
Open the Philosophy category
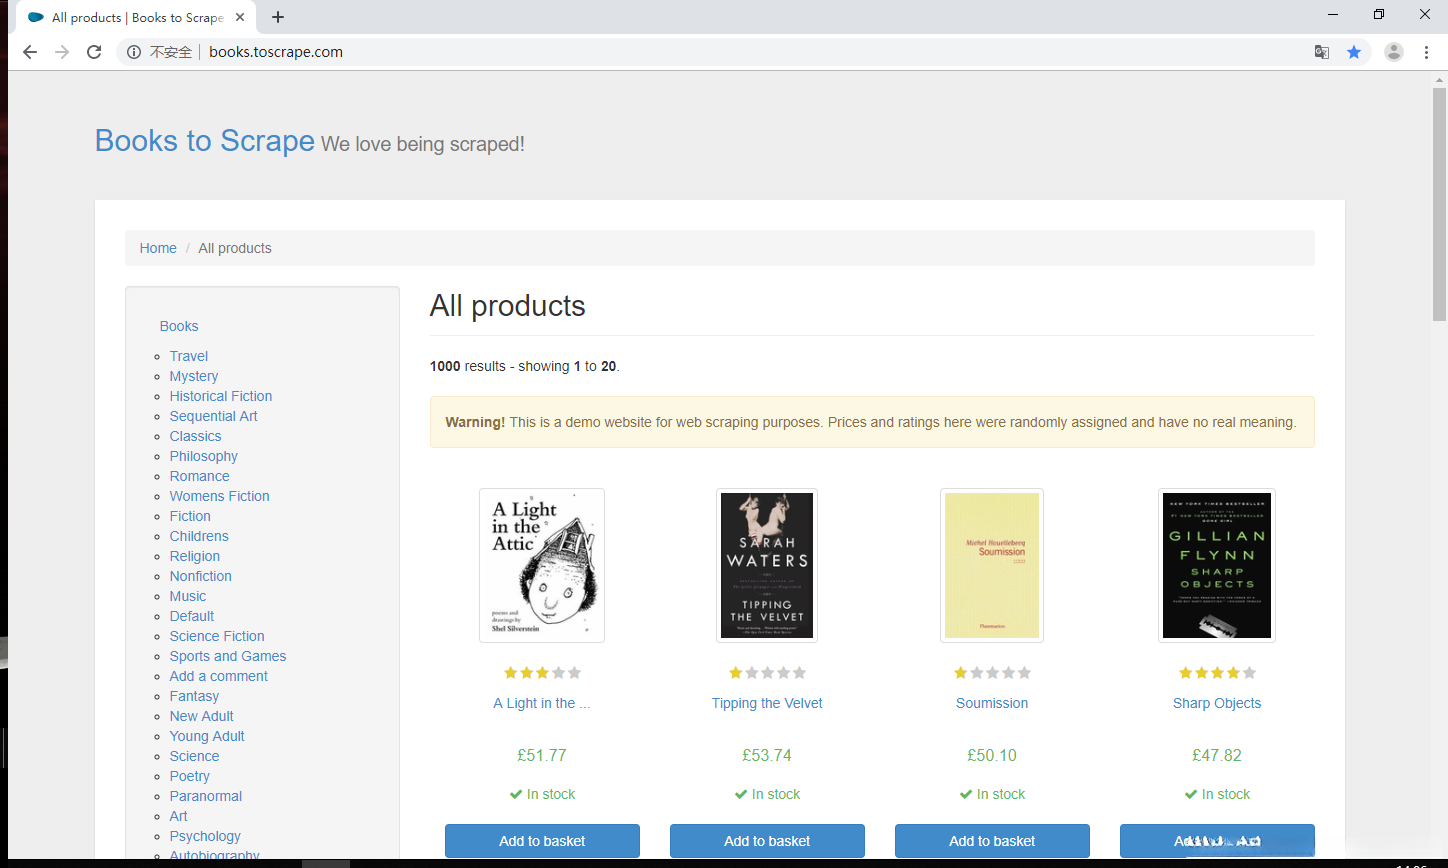click(204, 456)
